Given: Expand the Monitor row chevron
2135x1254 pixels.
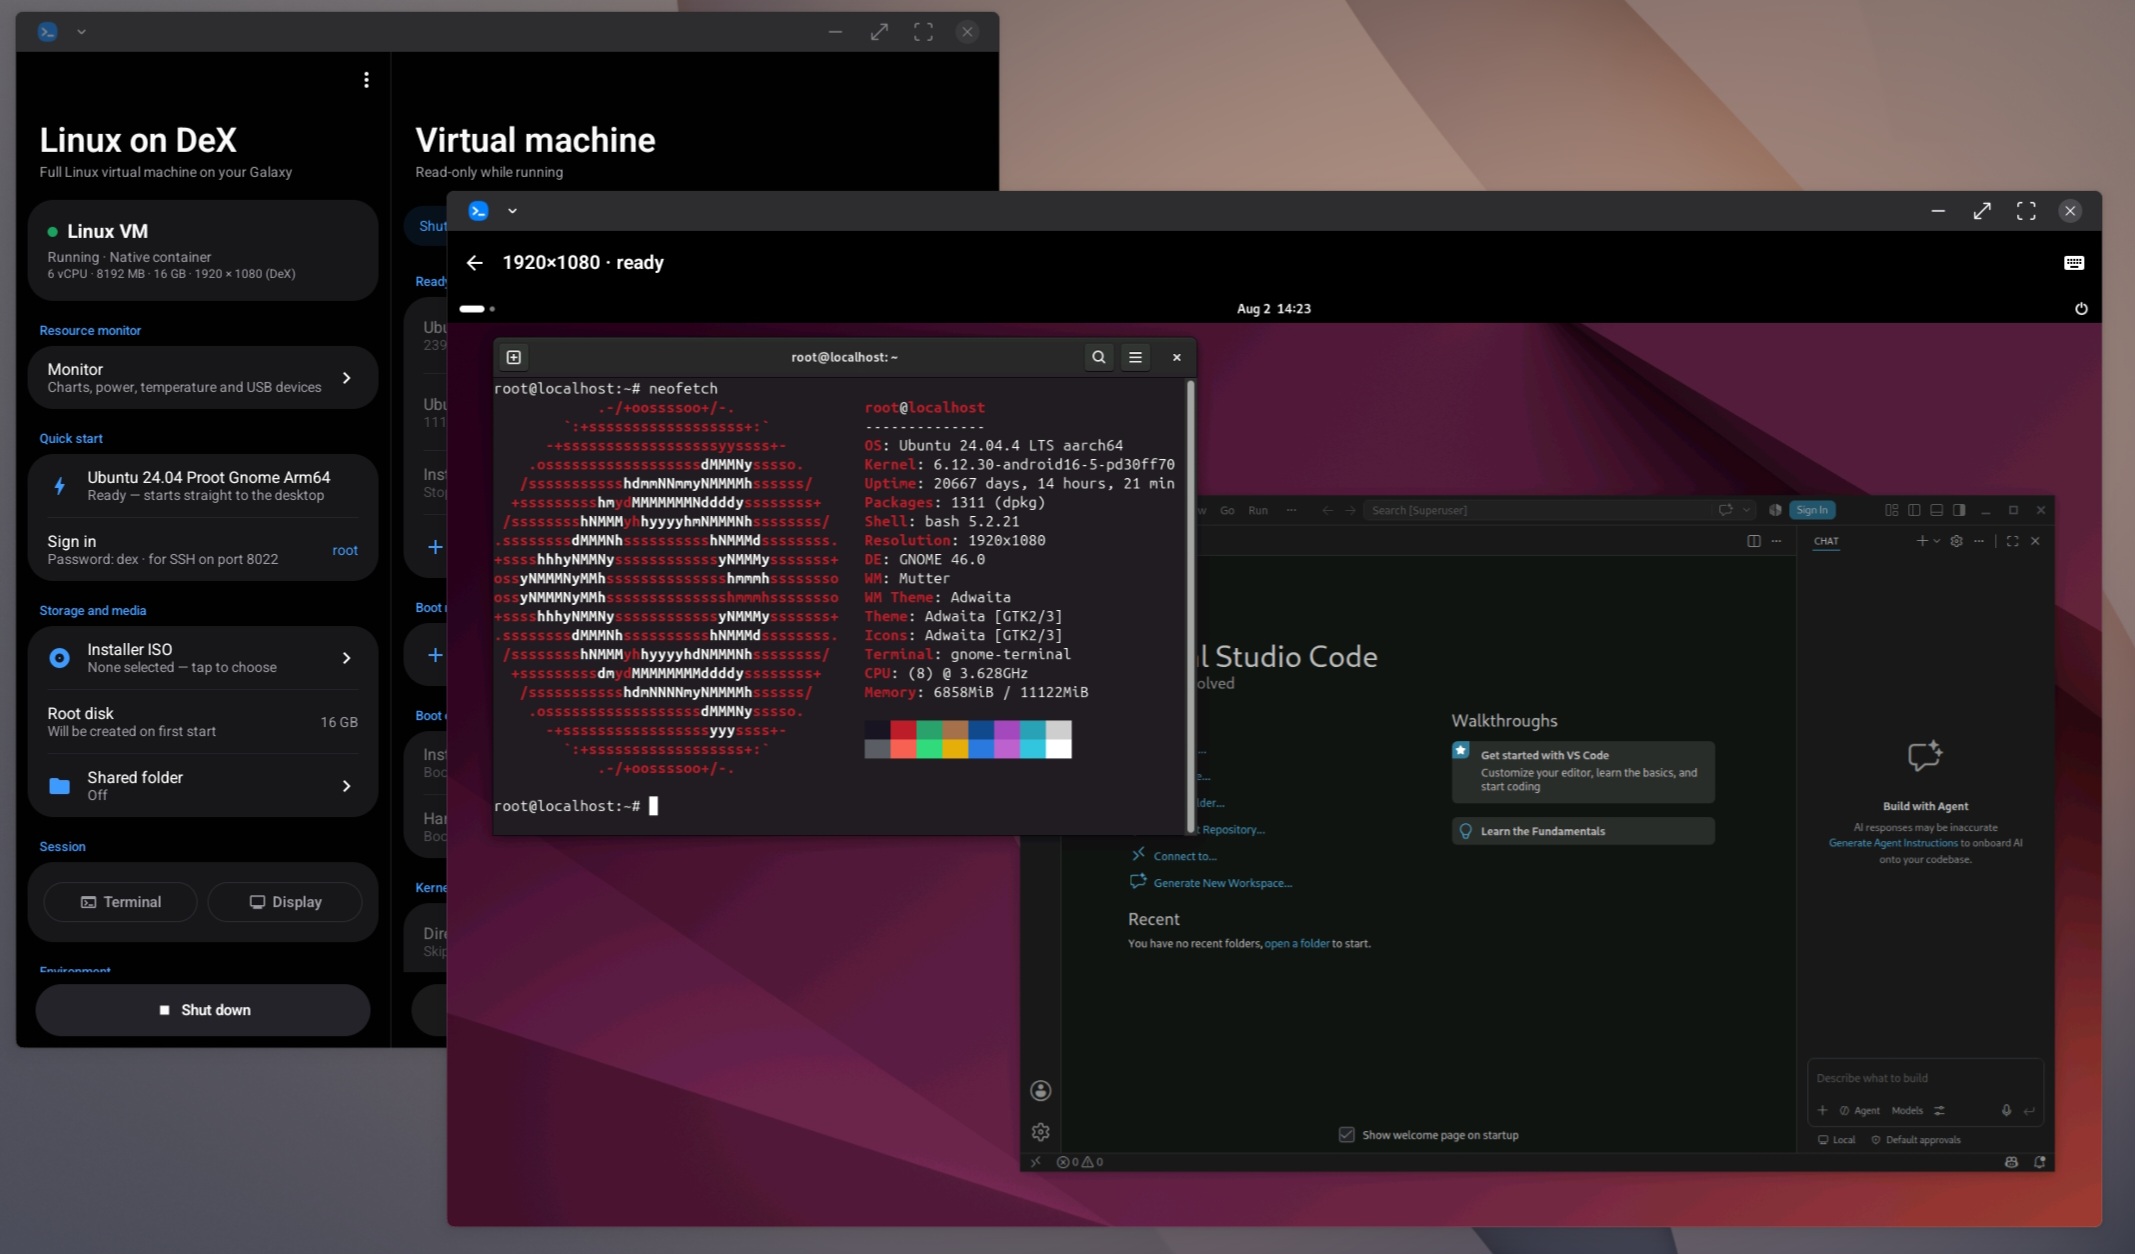Looking at the screenshot, I should tap(346, 378).
